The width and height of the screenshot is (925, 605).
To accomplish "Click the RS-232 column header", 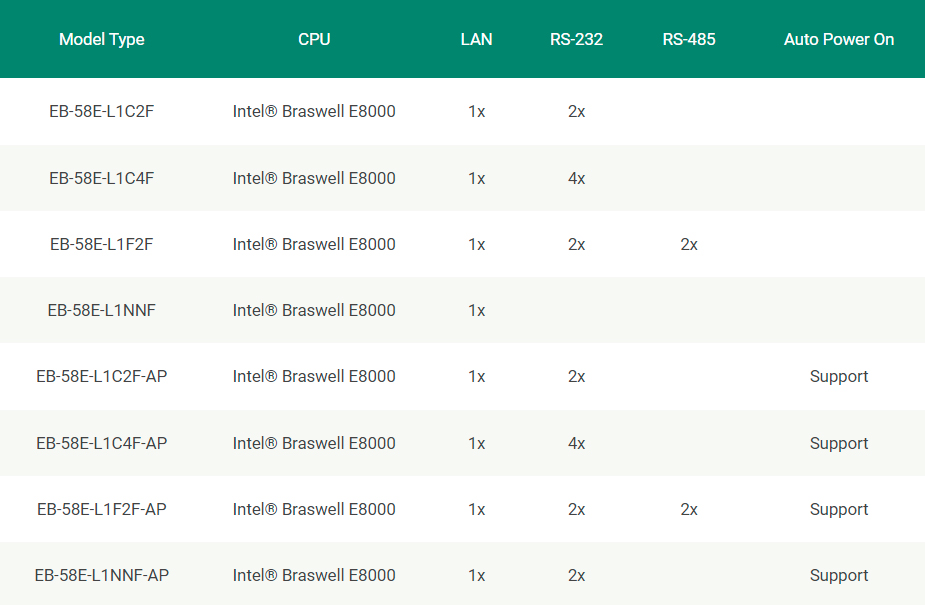I will [576, 40].
